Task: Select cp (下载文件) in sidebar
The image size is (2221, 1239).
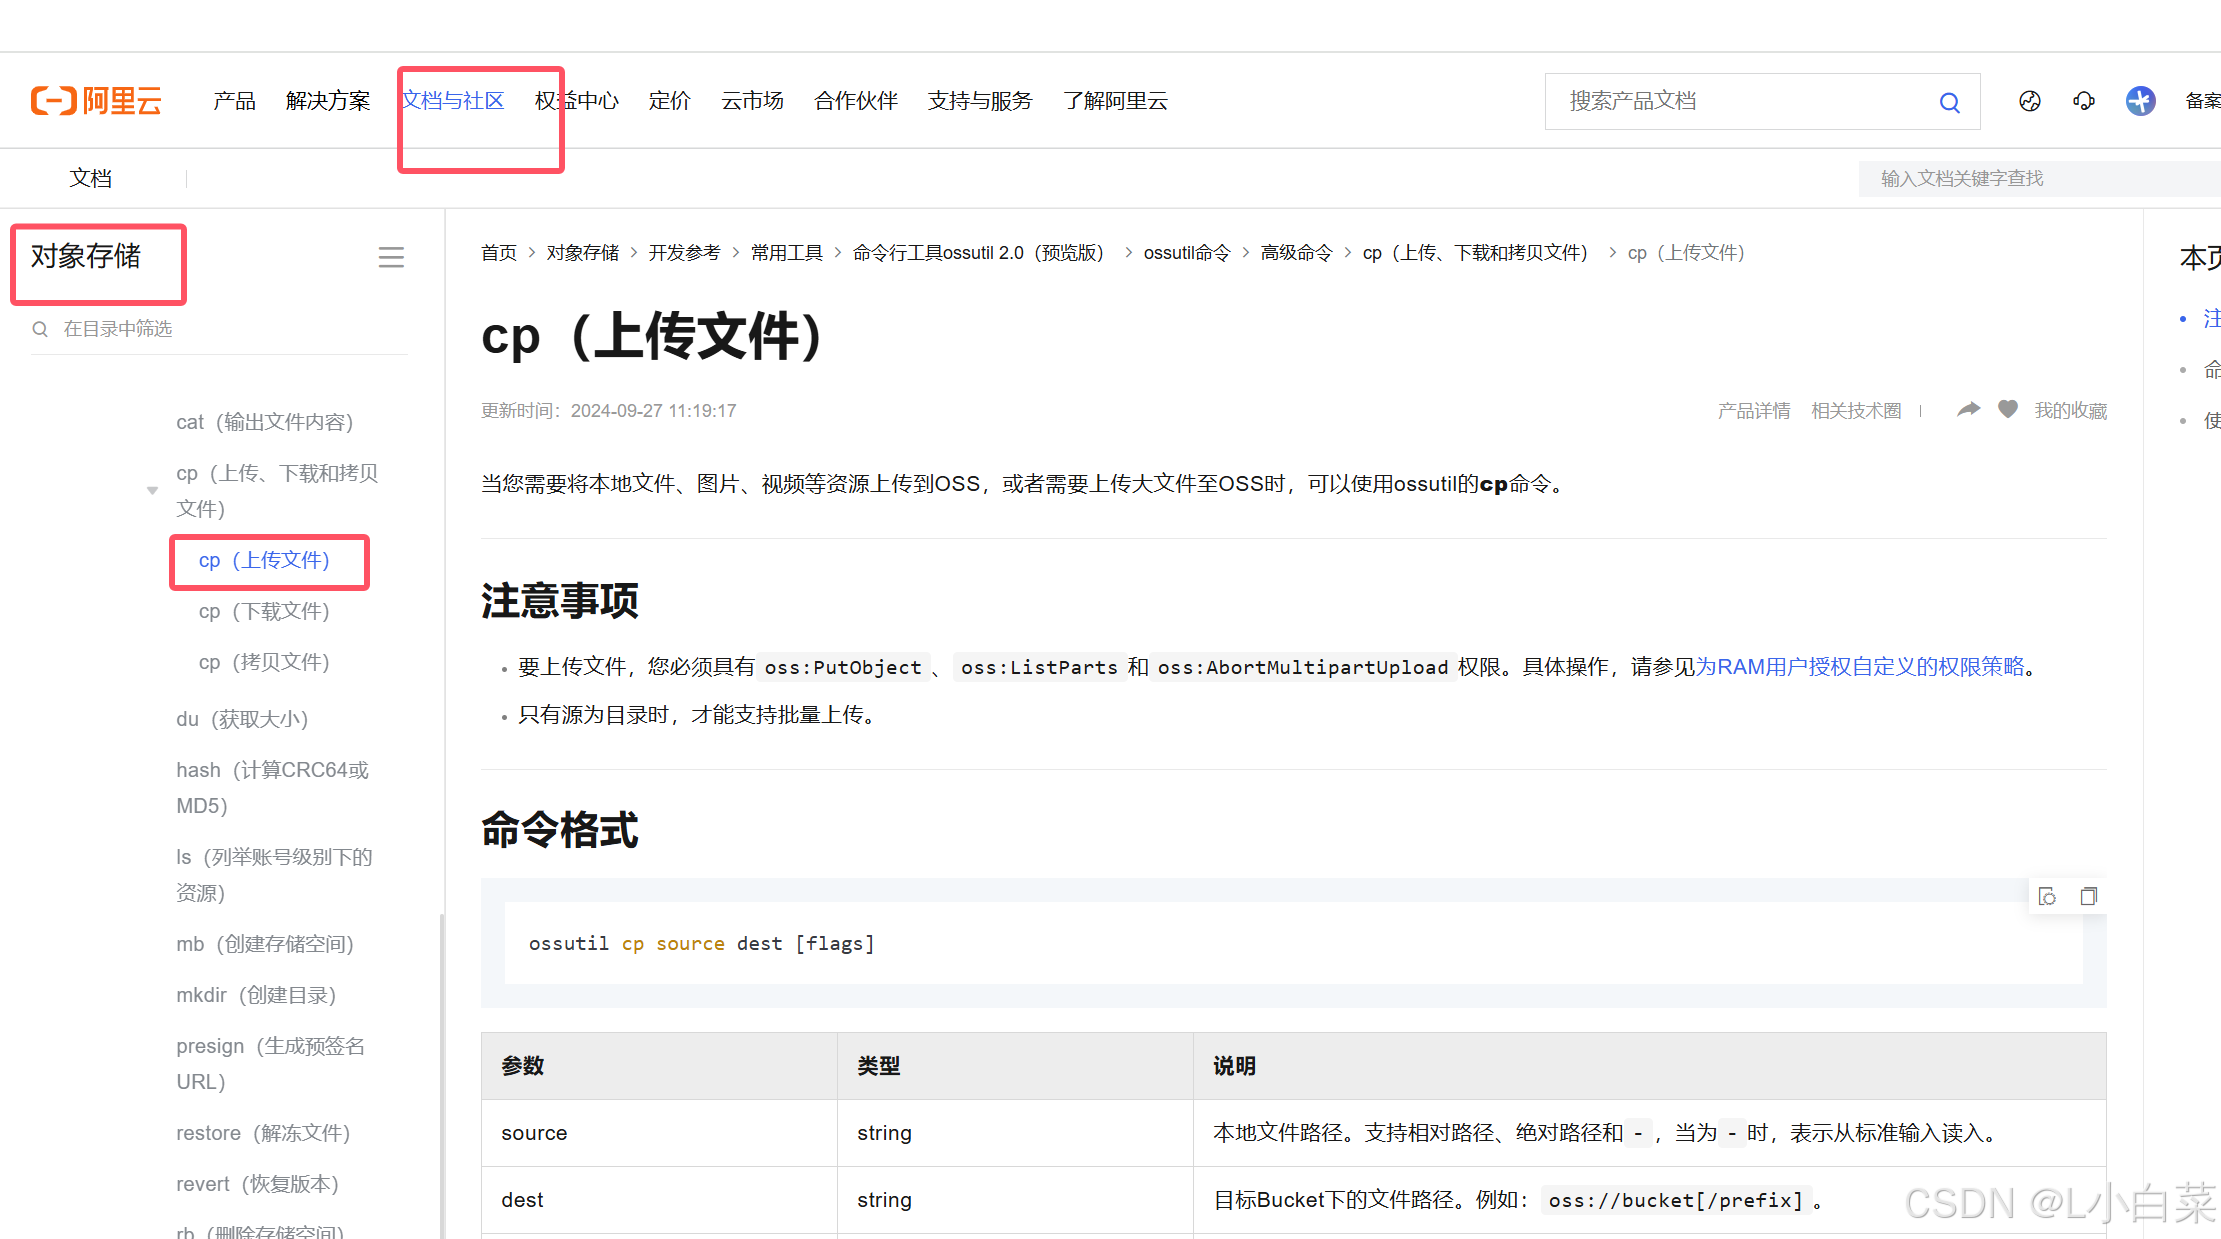Action: pyautogui.click(x=264, y=611)
